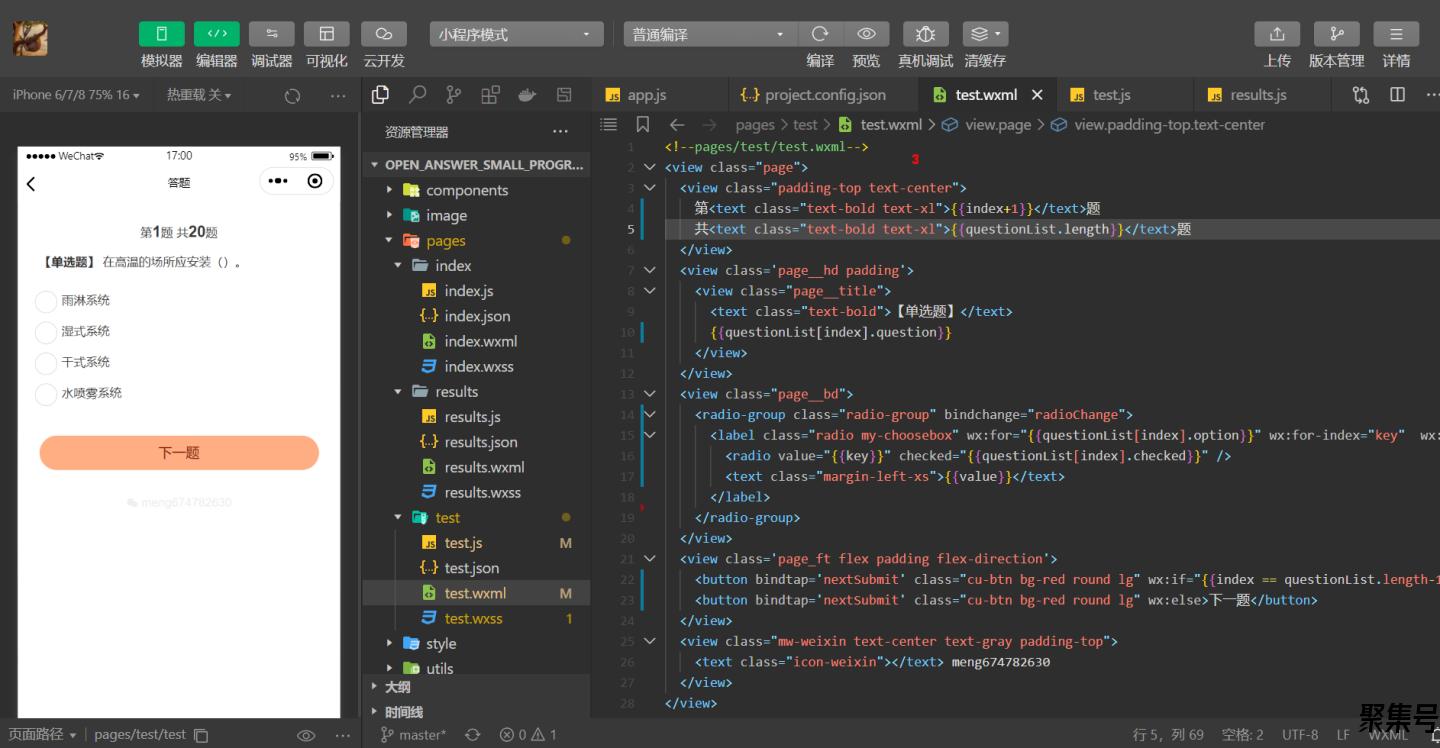Open the search sidebar icon

click(417, 95)
